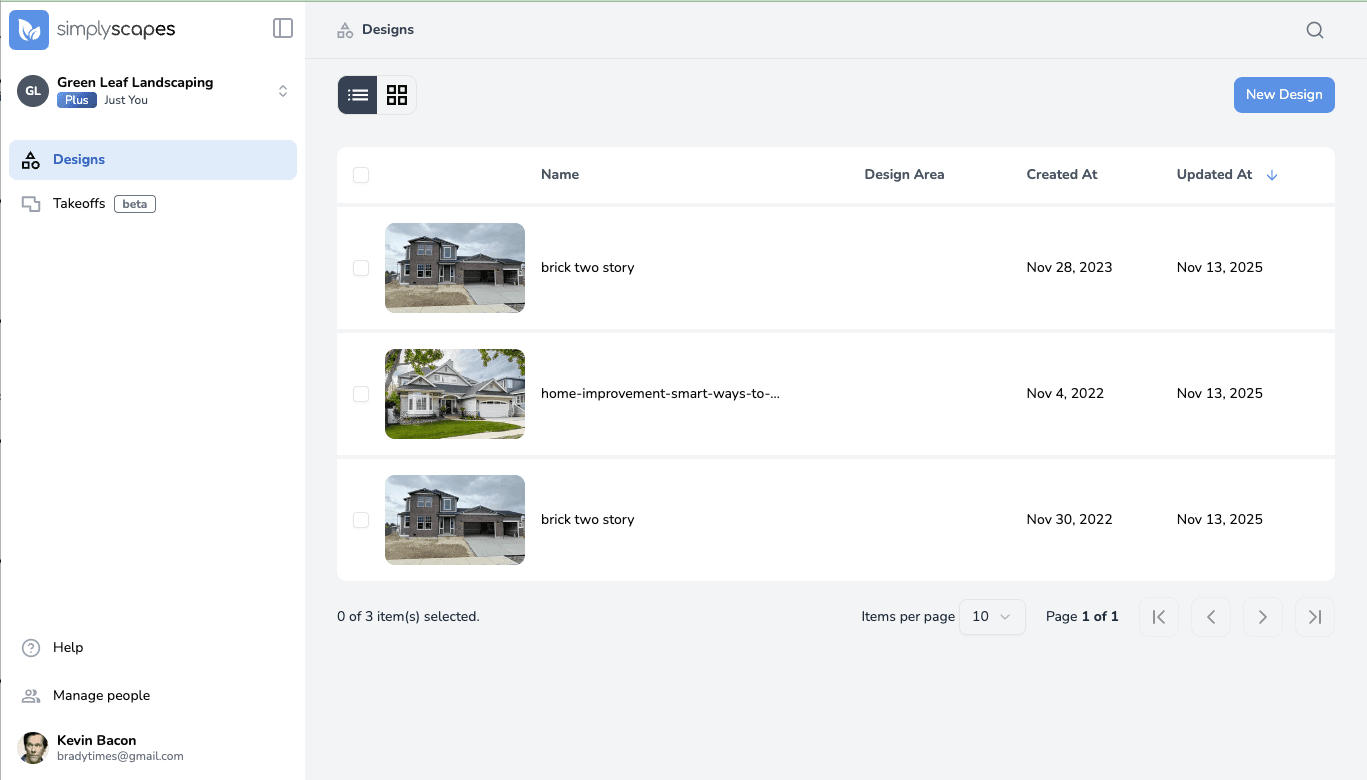The width and height of the screenshot is (1367, 780).
Task: Toggle the Updated At sort arrow
Action: (1272, 174)
